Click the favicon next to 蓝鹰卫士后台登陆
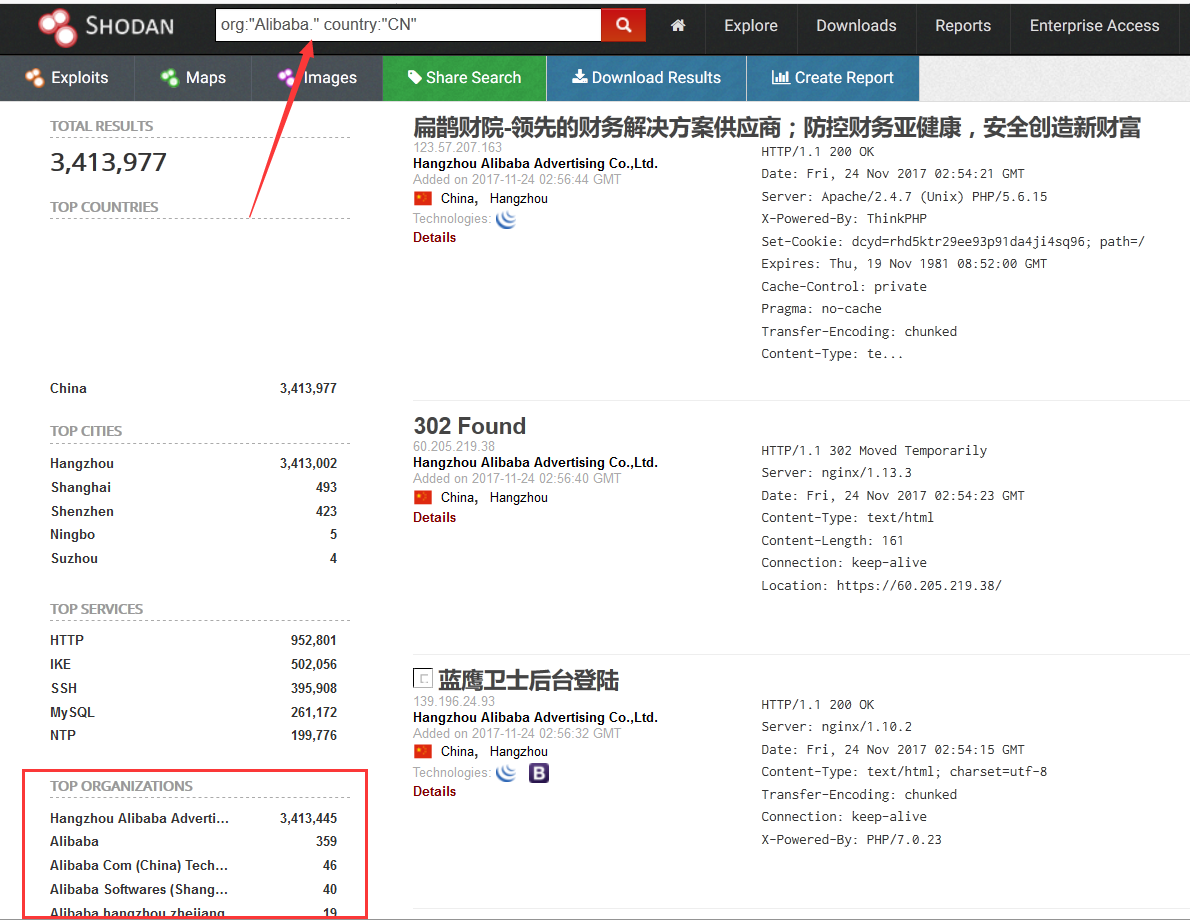This screenshot has height=920, width=1190. point(423,678)
